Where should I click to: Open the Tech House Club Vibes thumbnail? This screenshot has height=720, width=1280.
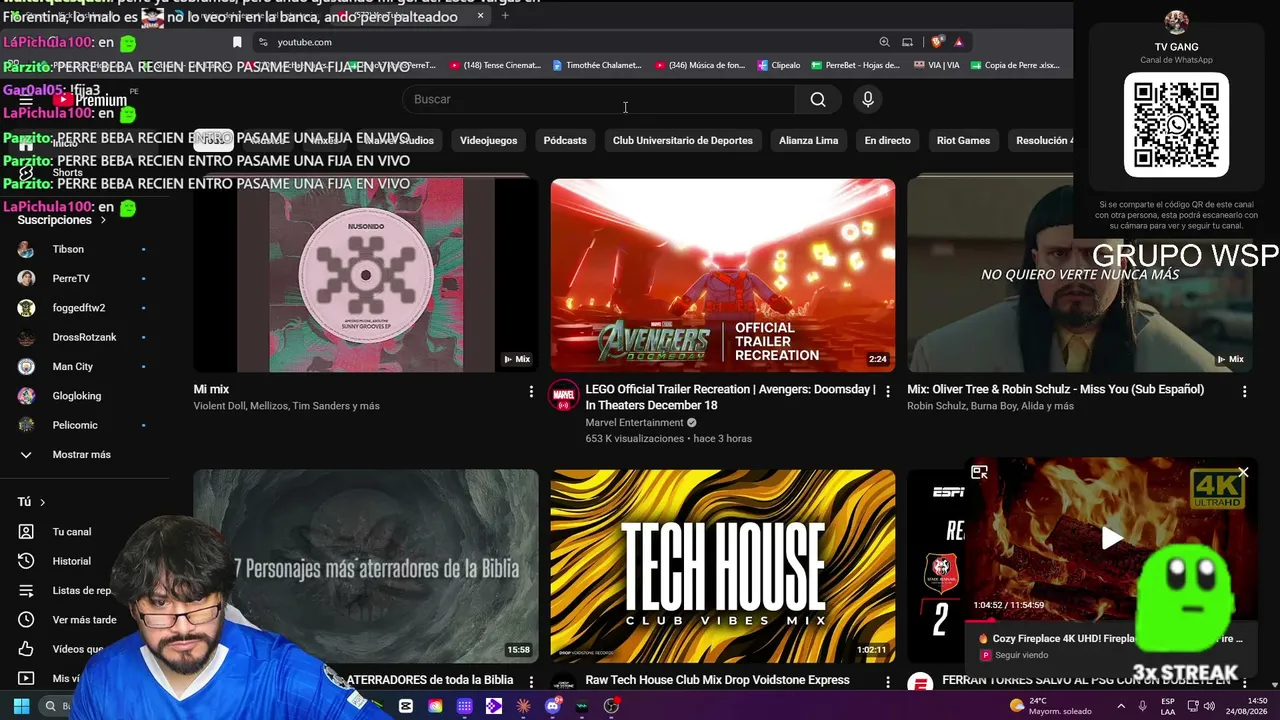tap(723, 566)
